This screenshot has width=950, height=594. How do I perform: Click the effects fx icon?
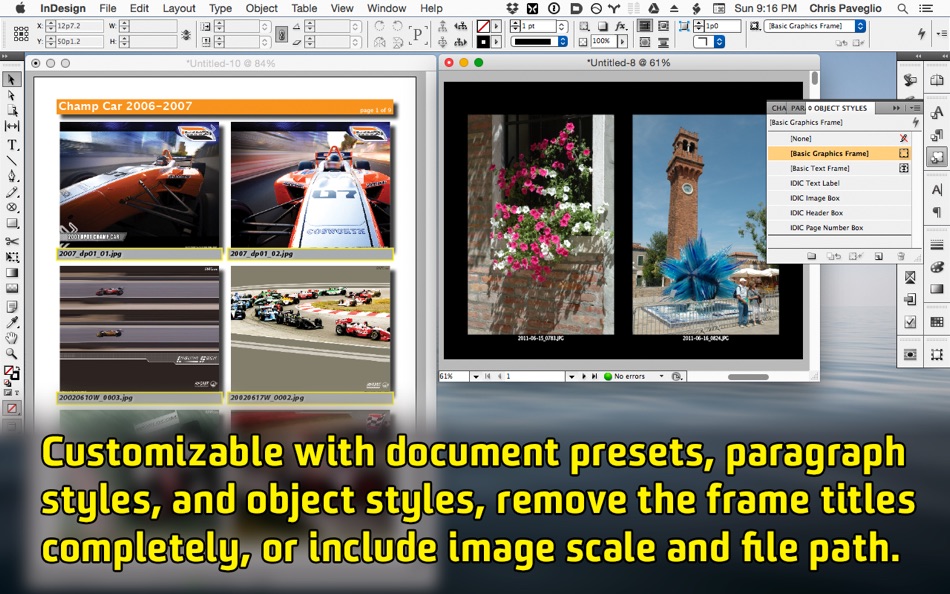pos(620,26)
